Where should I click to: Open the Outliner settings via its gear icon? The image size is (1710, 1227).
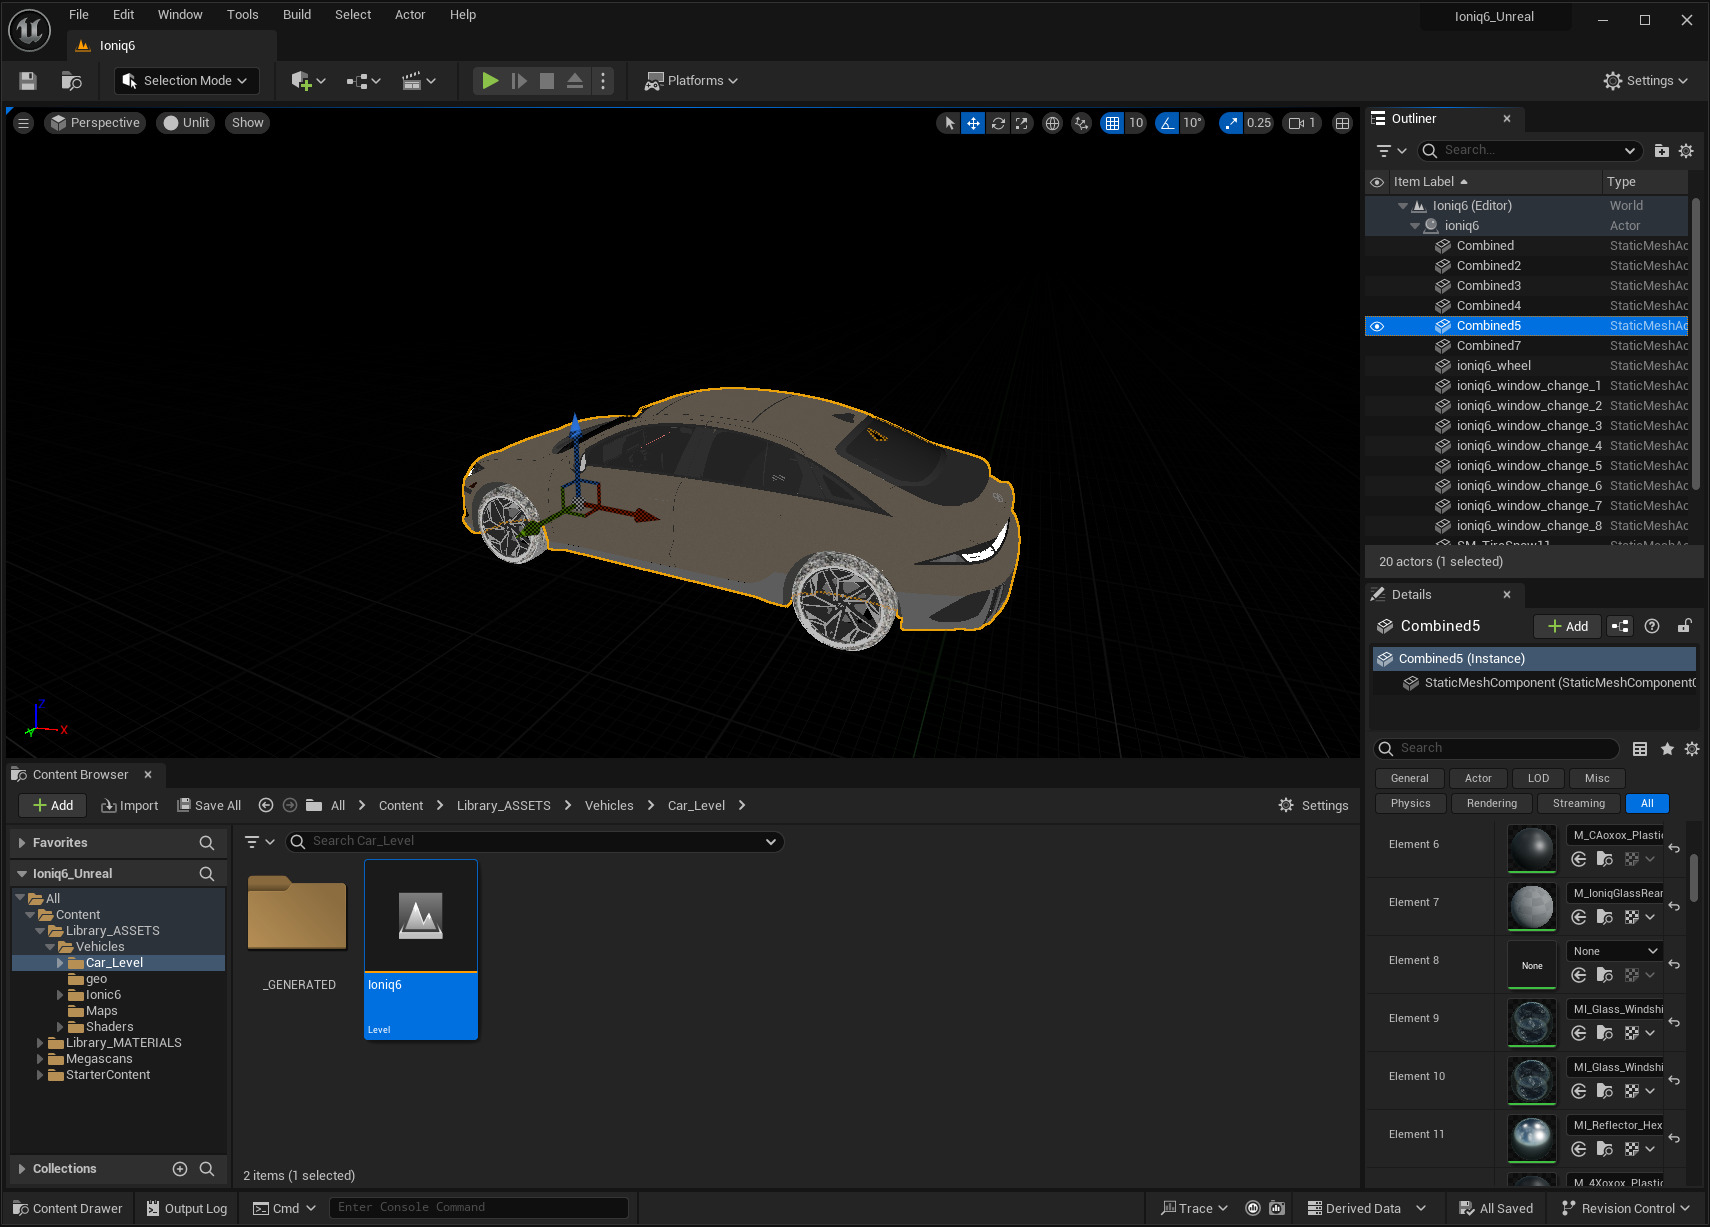point(1686,151)
